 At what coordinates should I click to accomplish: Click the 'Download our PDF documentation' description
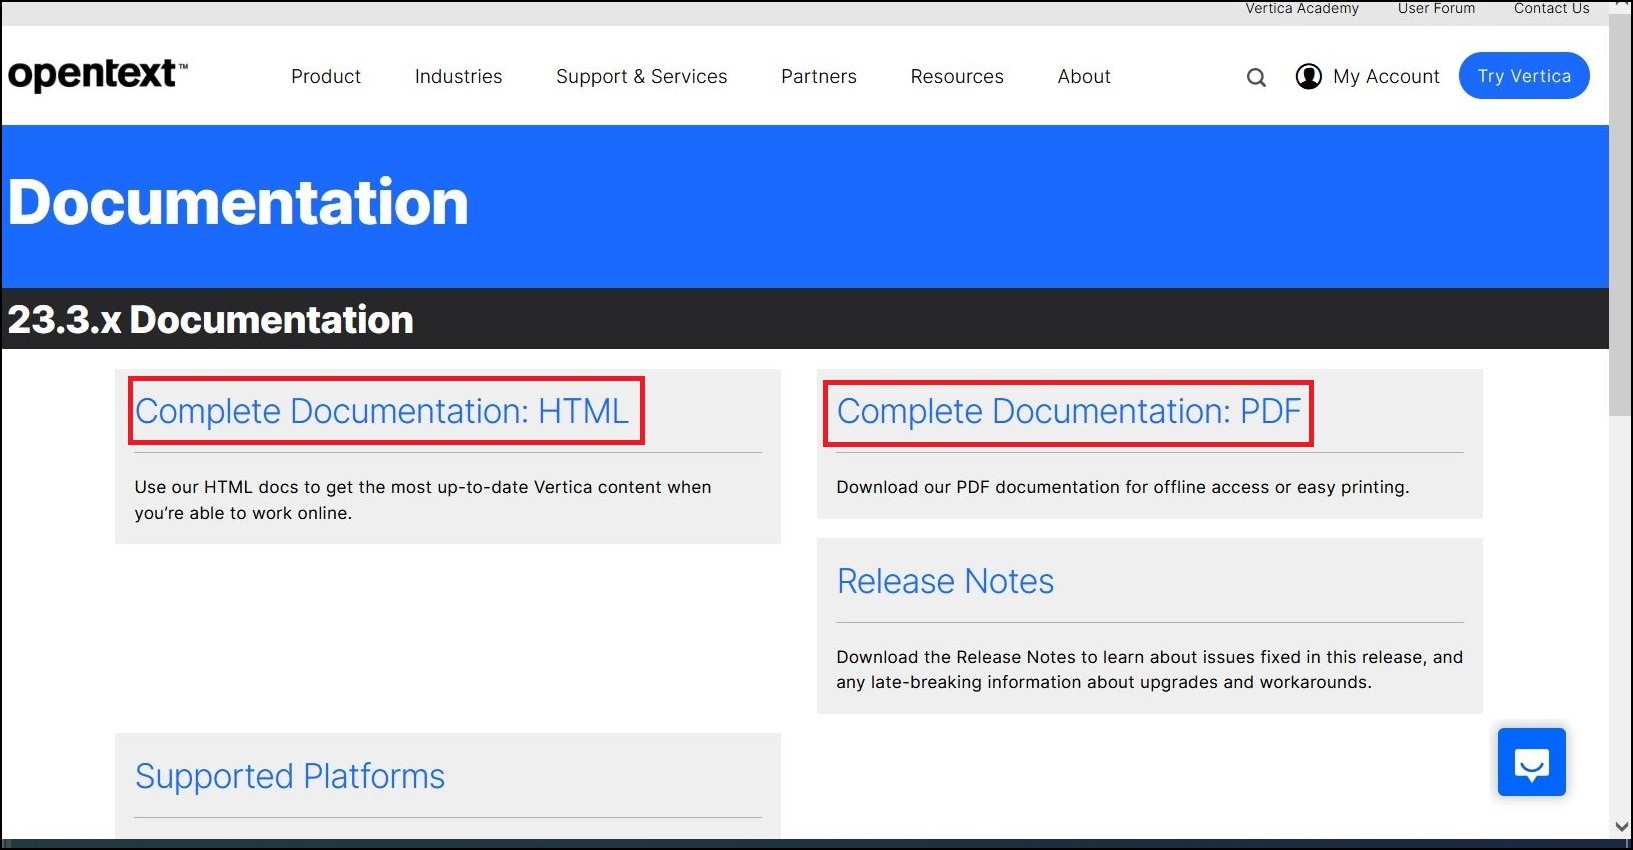[1123, 487]
